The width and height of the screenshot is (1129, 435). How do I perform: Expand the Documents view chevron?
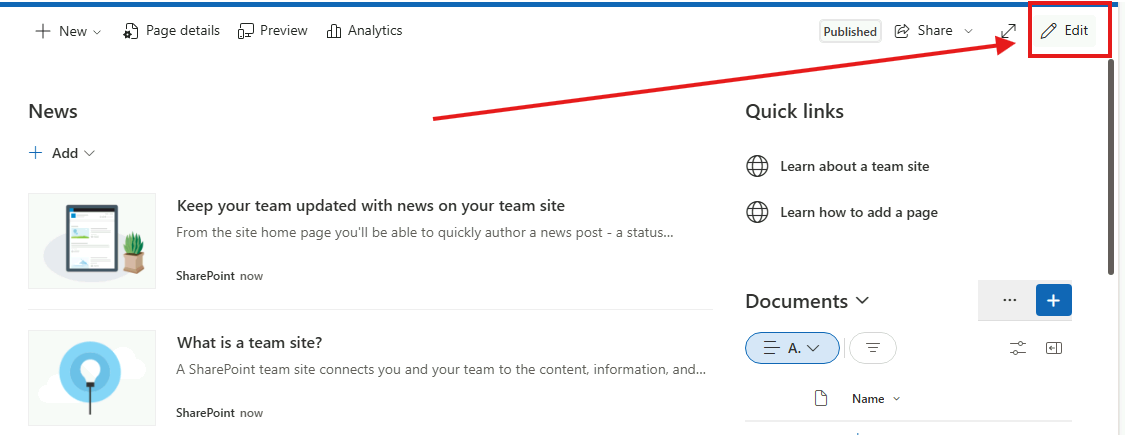(x=863, y=300)
